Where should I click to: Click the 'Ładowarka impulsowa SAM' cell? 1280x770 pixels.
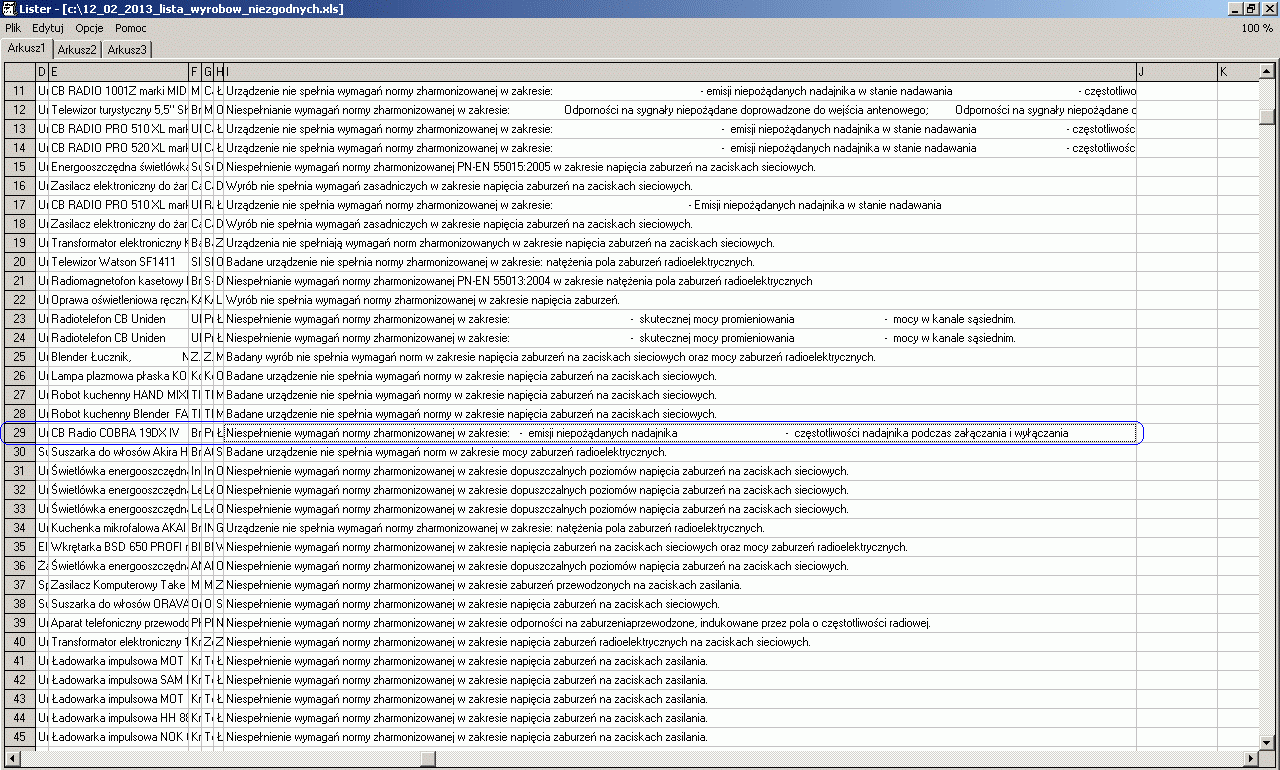(x=118, y=680)
